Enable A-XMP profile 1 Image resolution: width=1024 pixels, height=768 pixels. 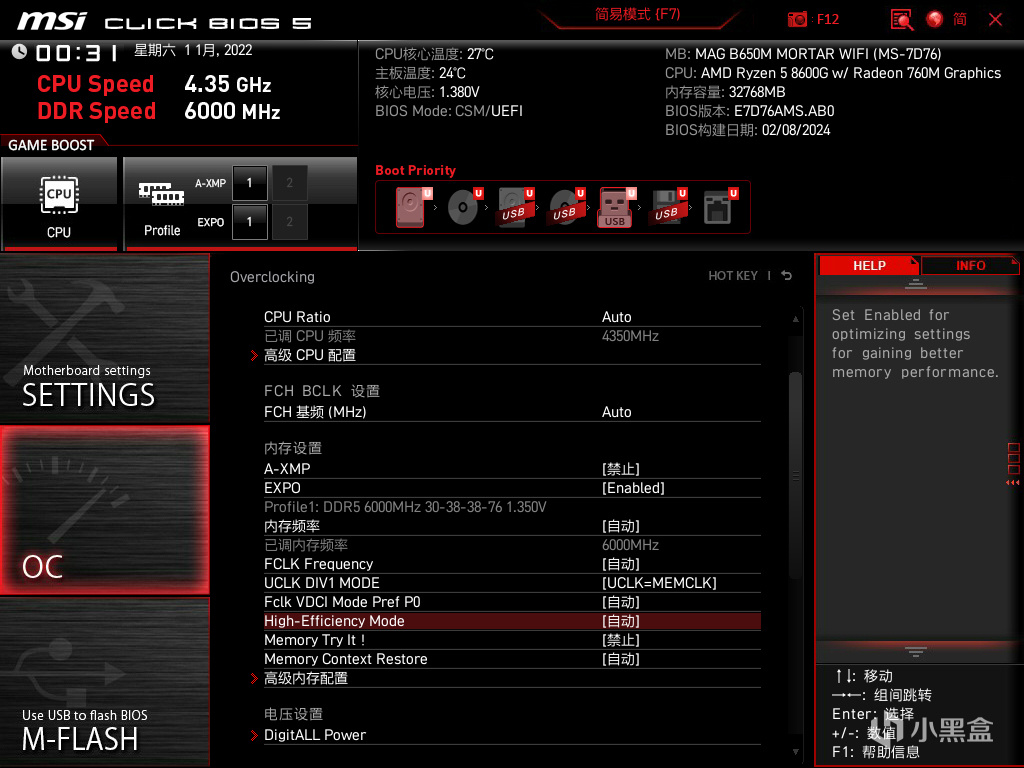249,183
